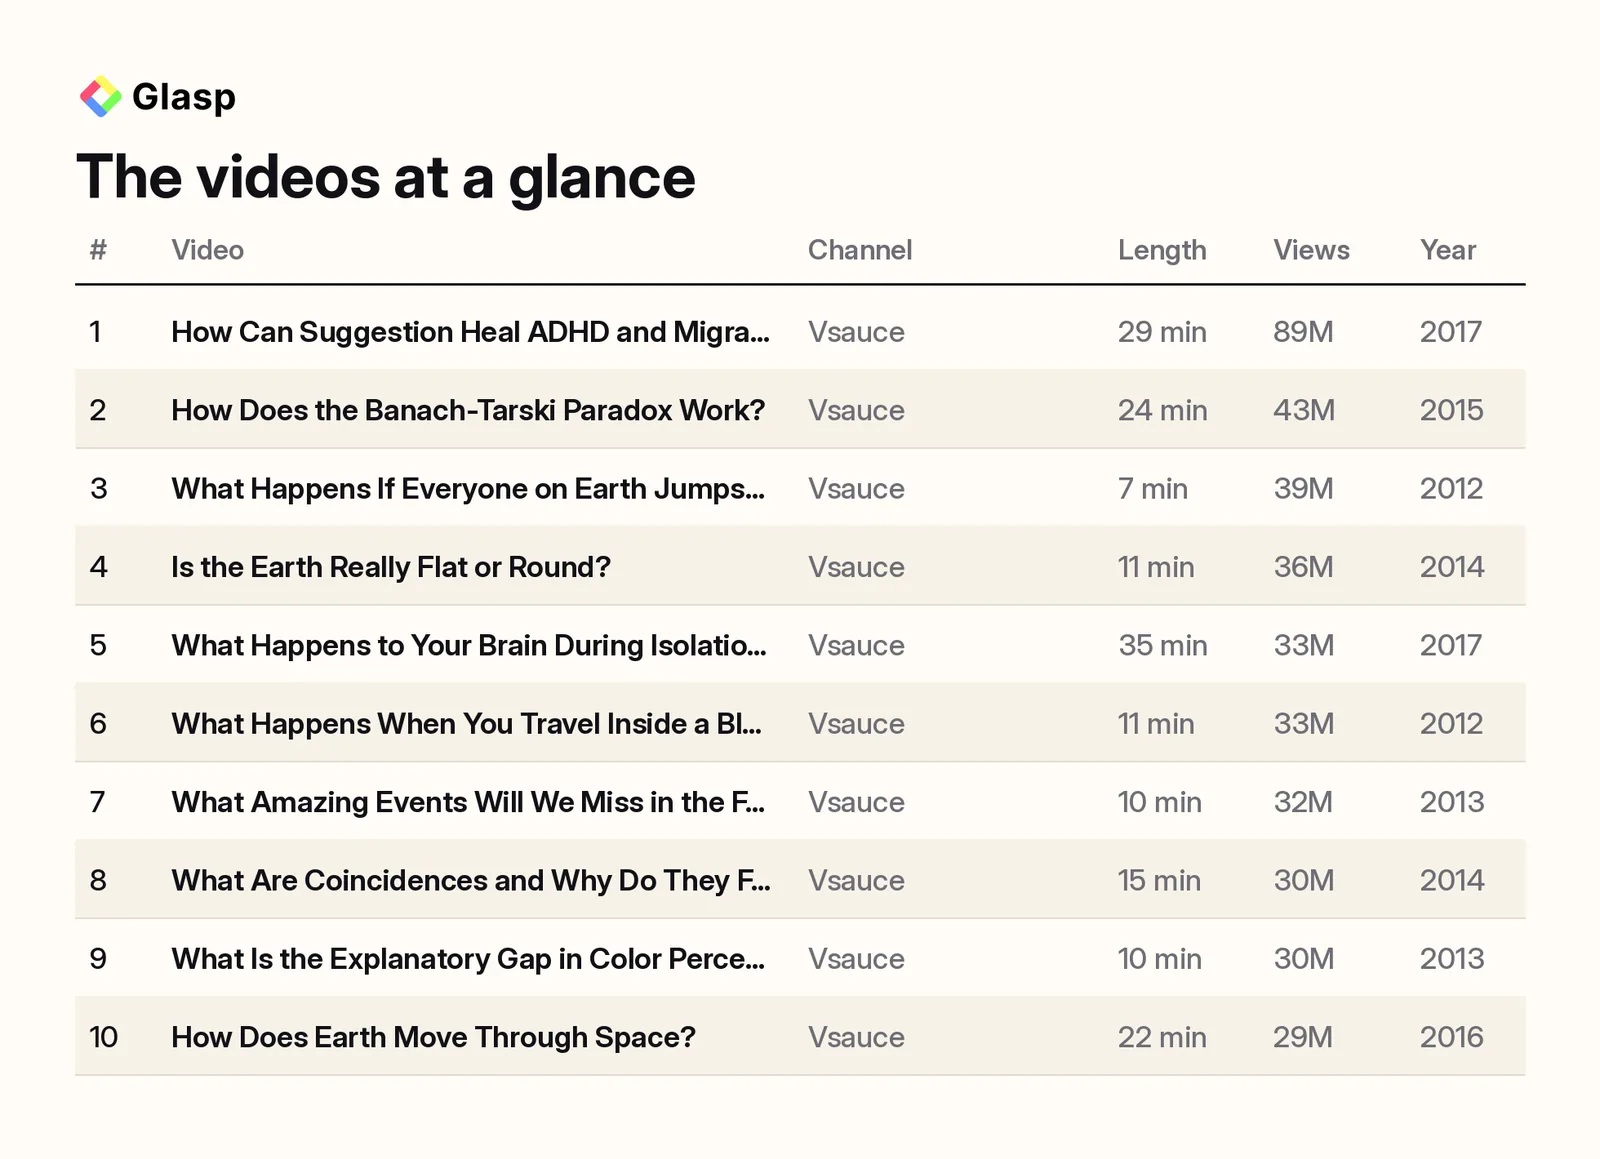Click the 36M views cell

1303,567
